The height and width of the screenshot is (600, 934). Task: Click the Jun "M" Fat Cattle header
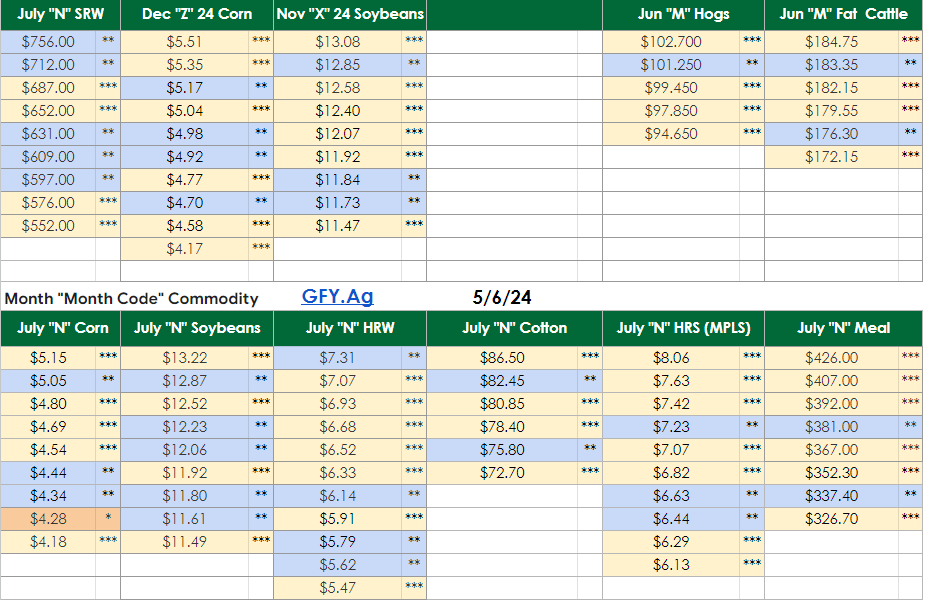click(x=843, y=14)
